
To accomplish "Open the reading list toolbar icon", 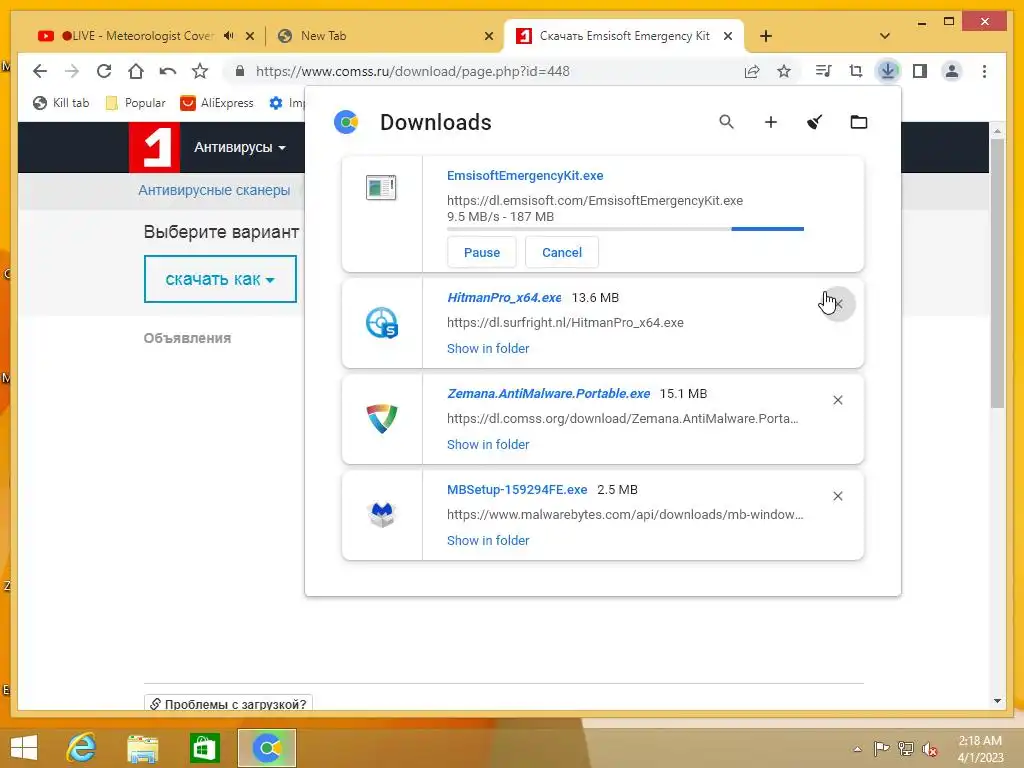I will tap(824, 71).
